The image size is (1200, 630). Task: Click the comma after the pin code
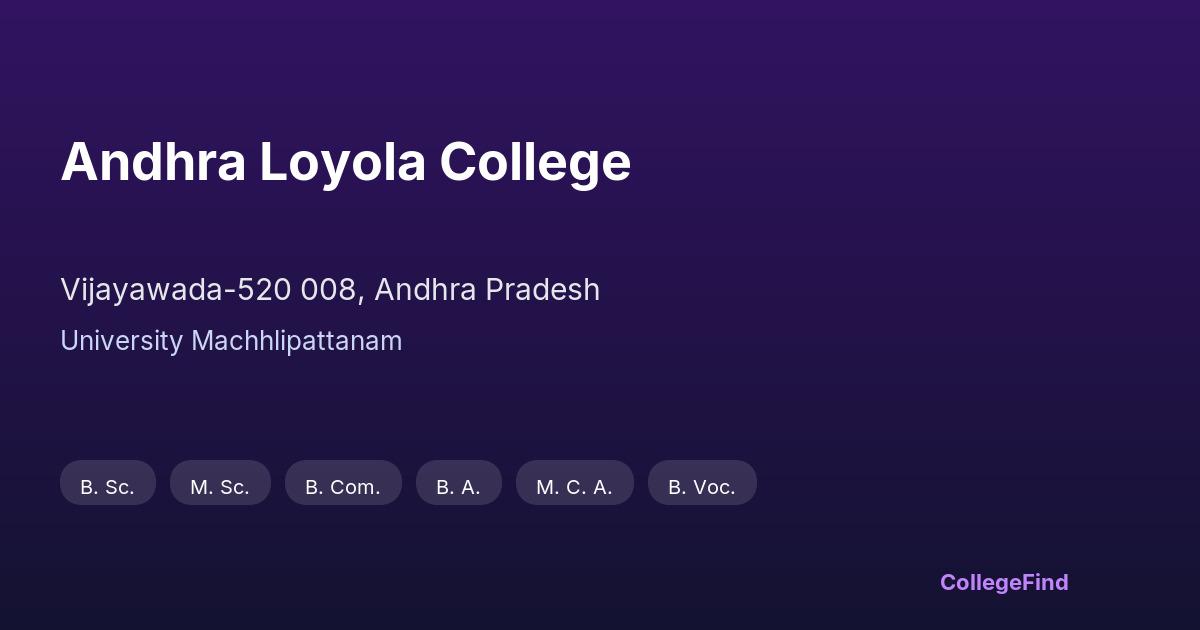point(362,298)
